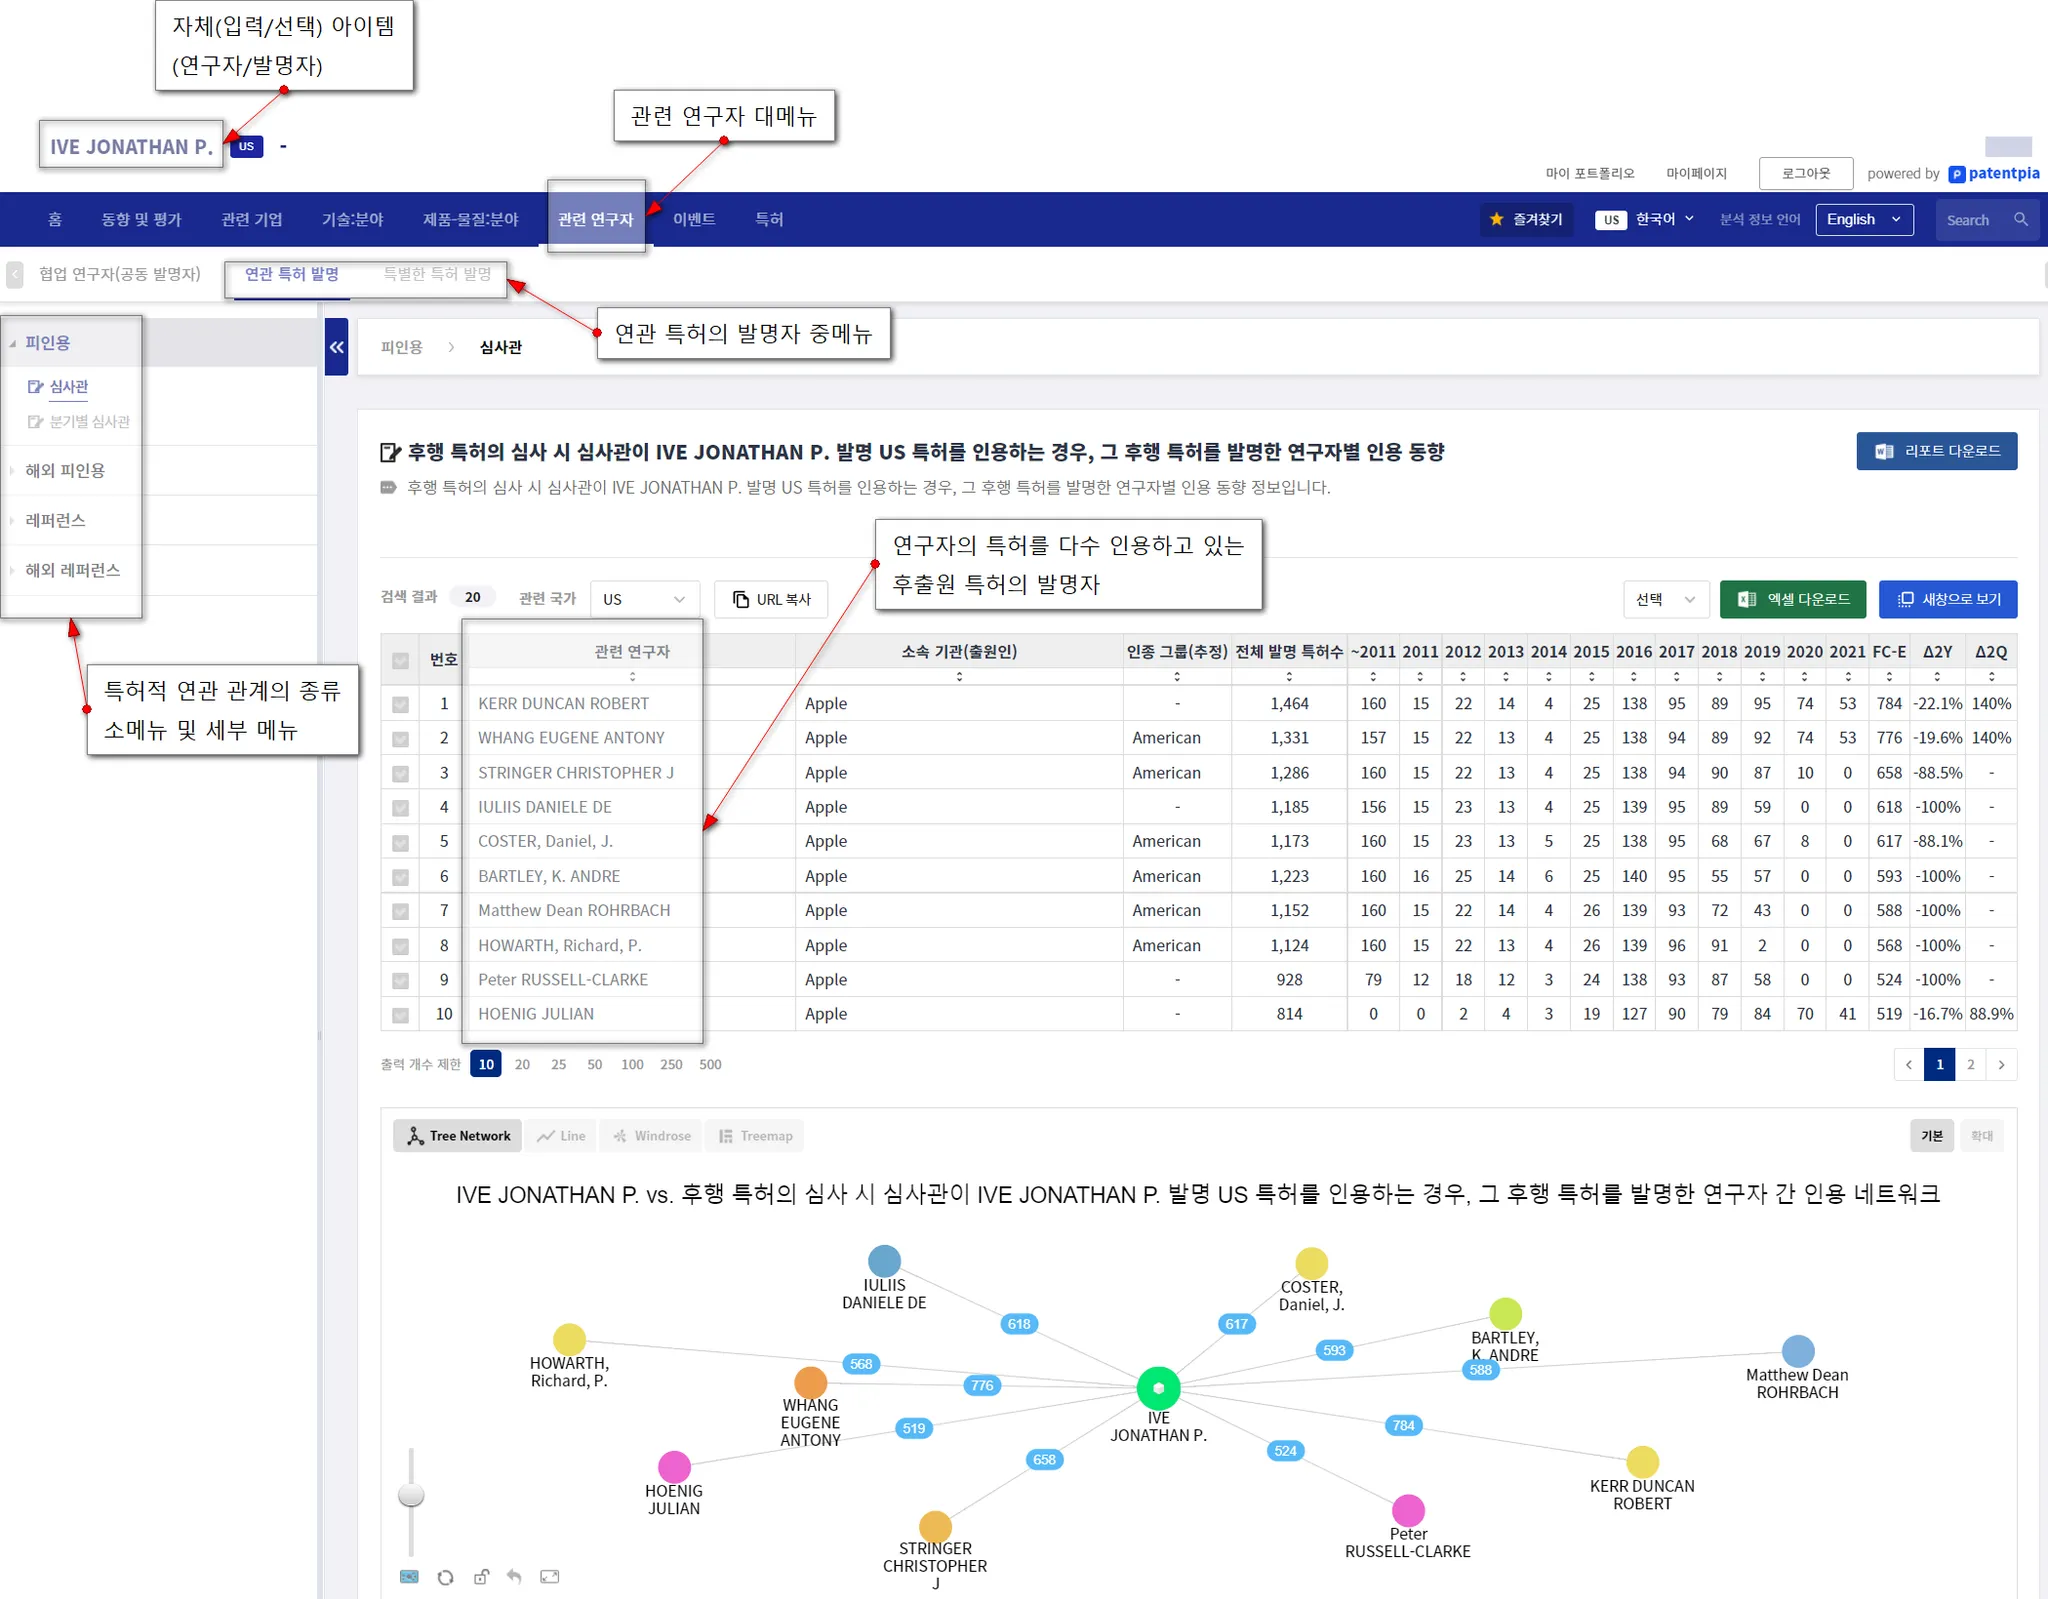Click the undo arrow icon under the graph
Image resolution: width=2048 pixels, height=1599 pixels.
point(514,1577)
